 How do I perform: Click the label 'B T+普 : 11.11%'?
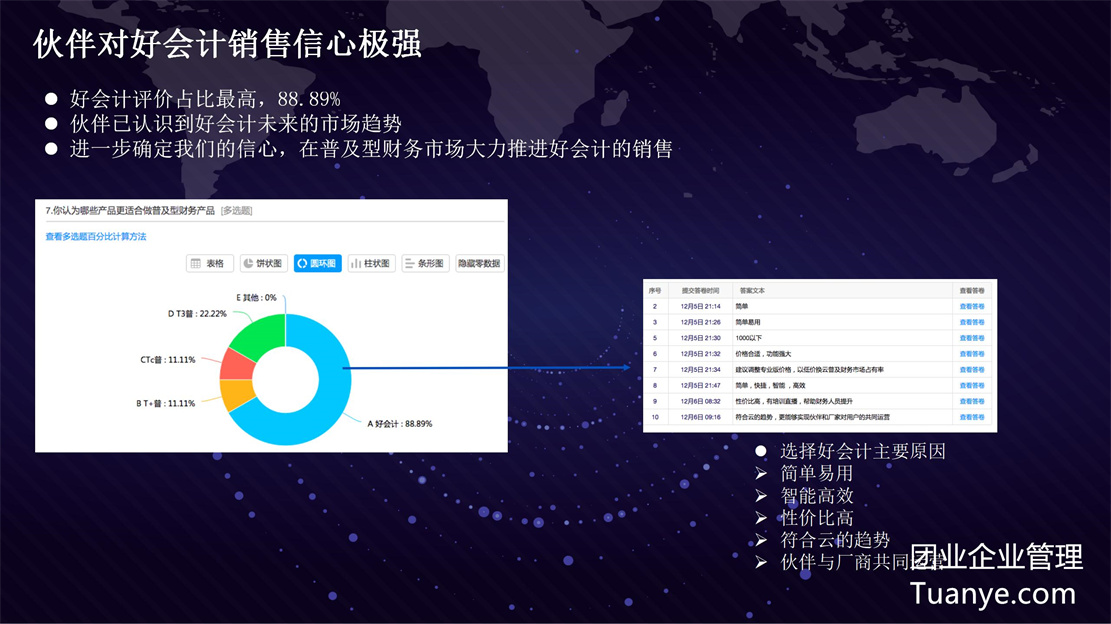click(165, 404)
